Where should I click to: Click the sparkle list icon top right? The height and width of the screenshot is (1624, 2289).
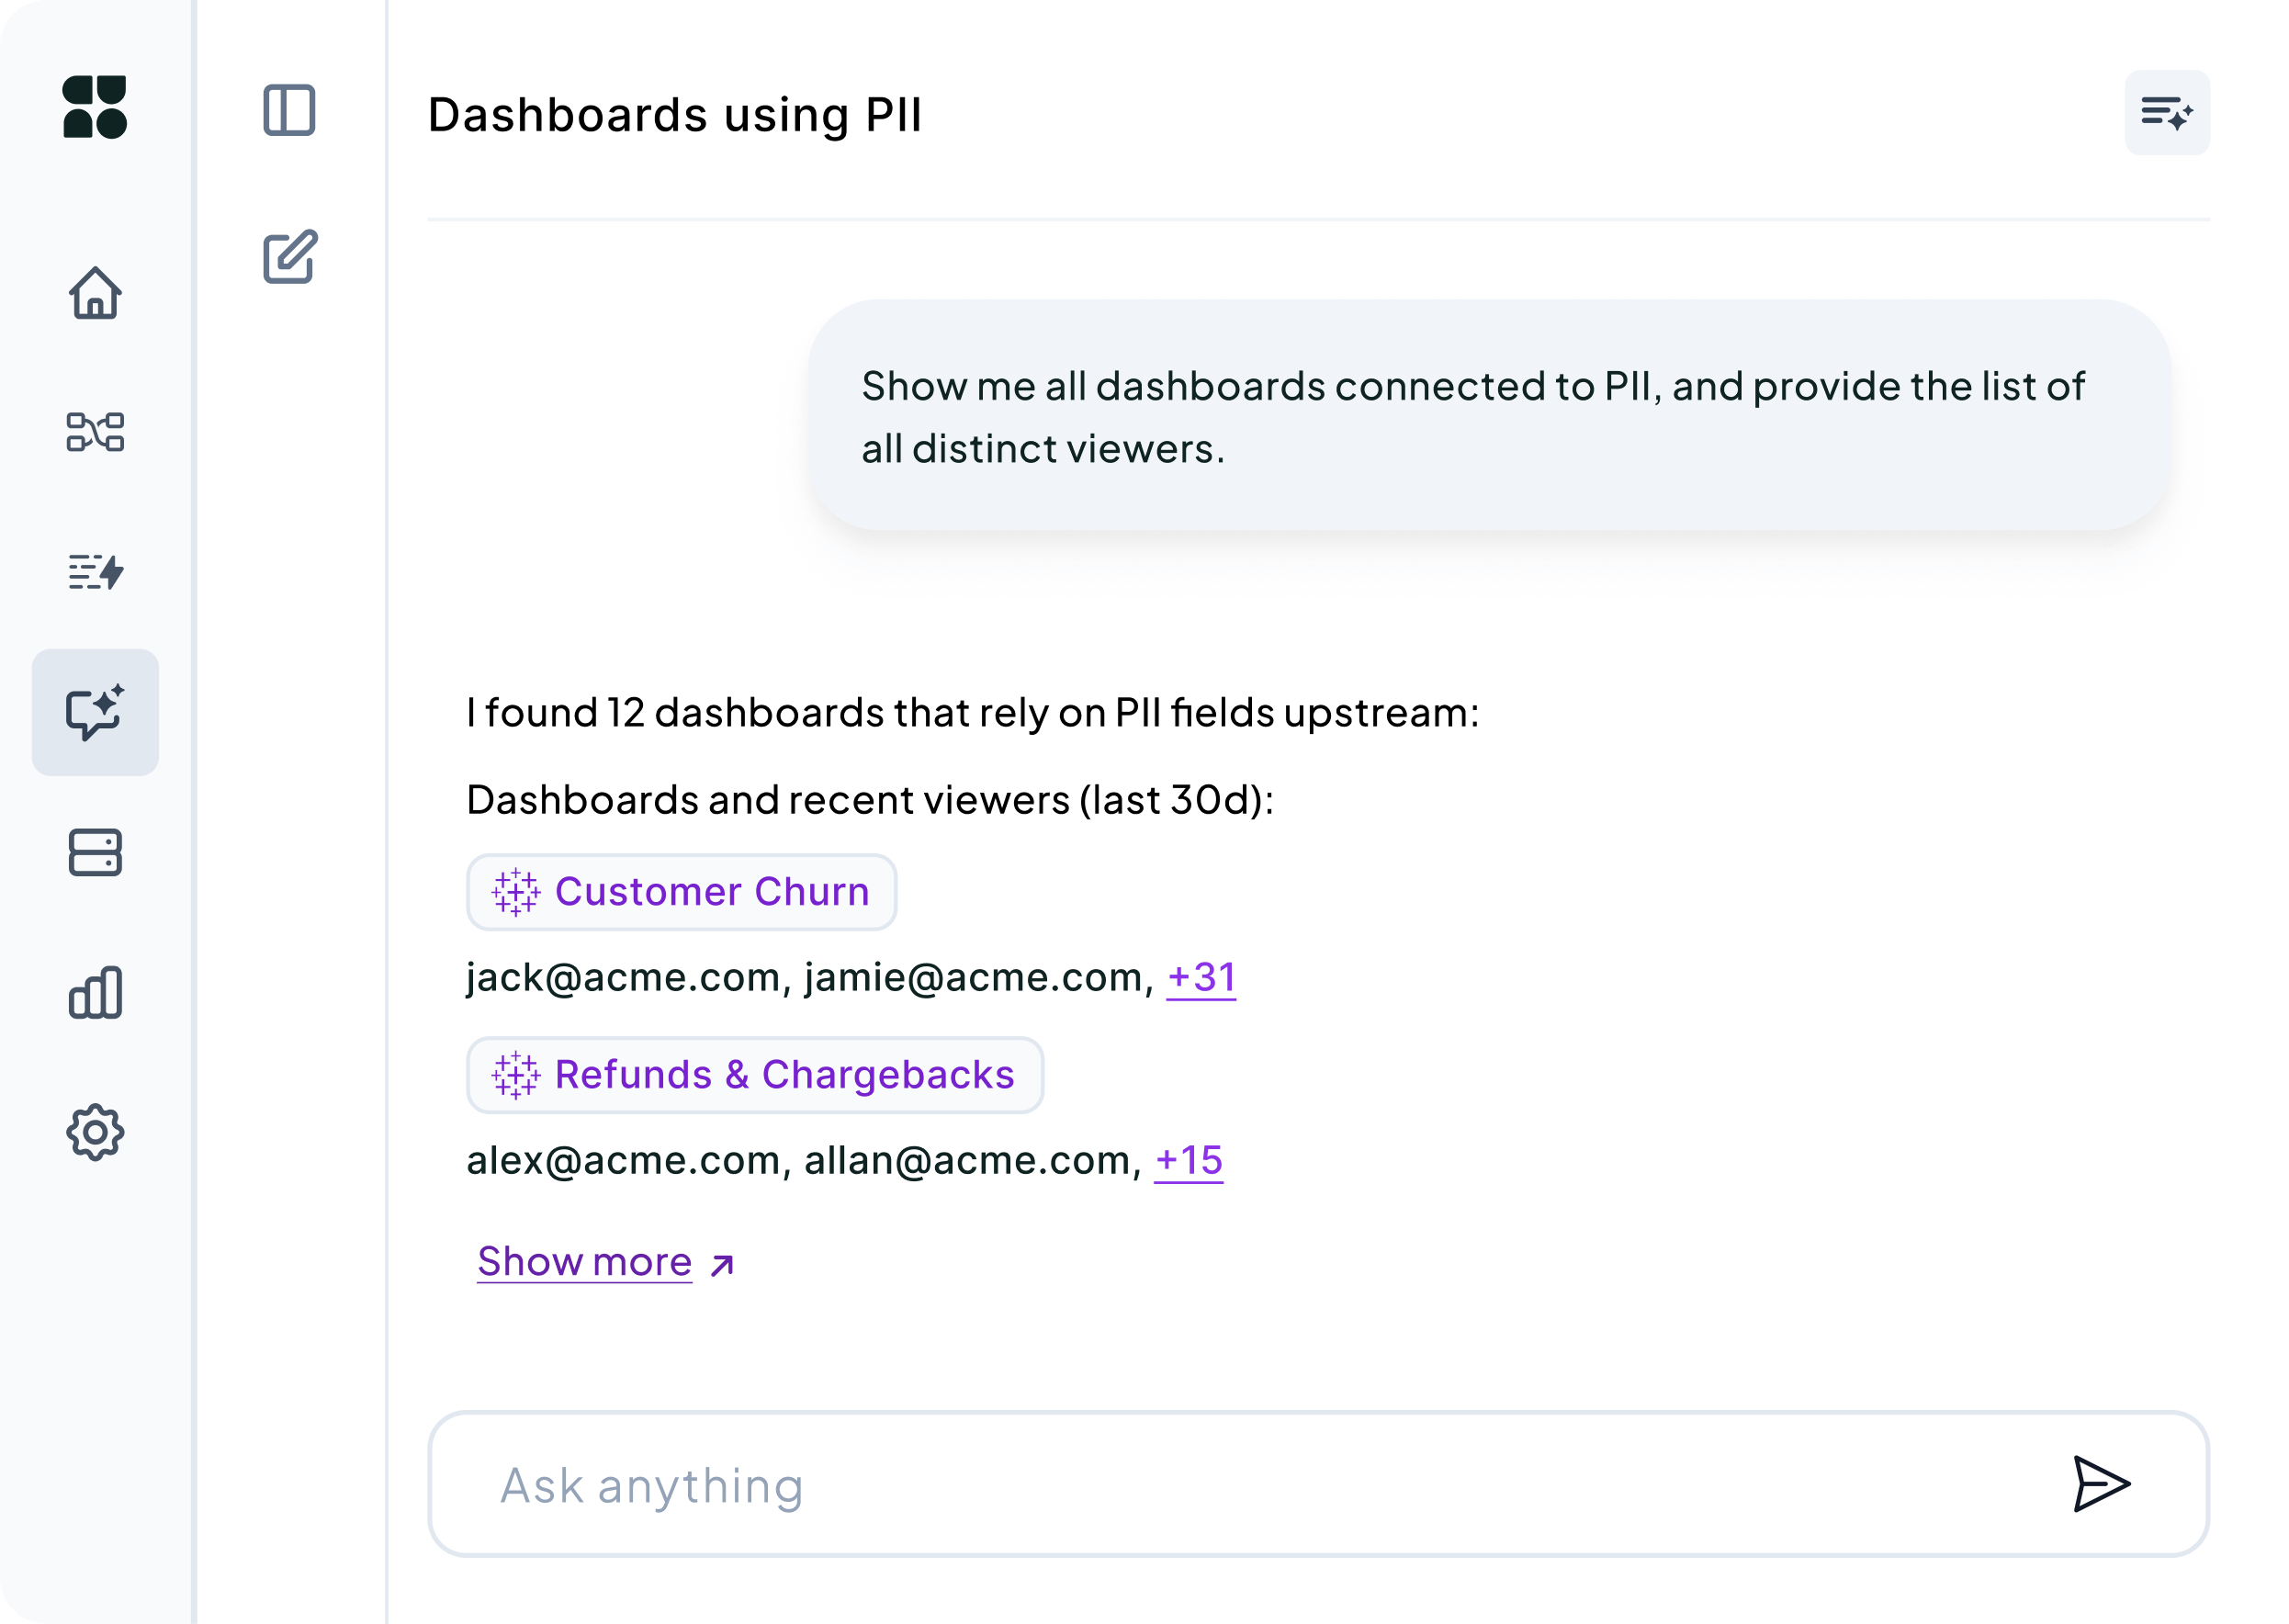[x=2166, y=112]
